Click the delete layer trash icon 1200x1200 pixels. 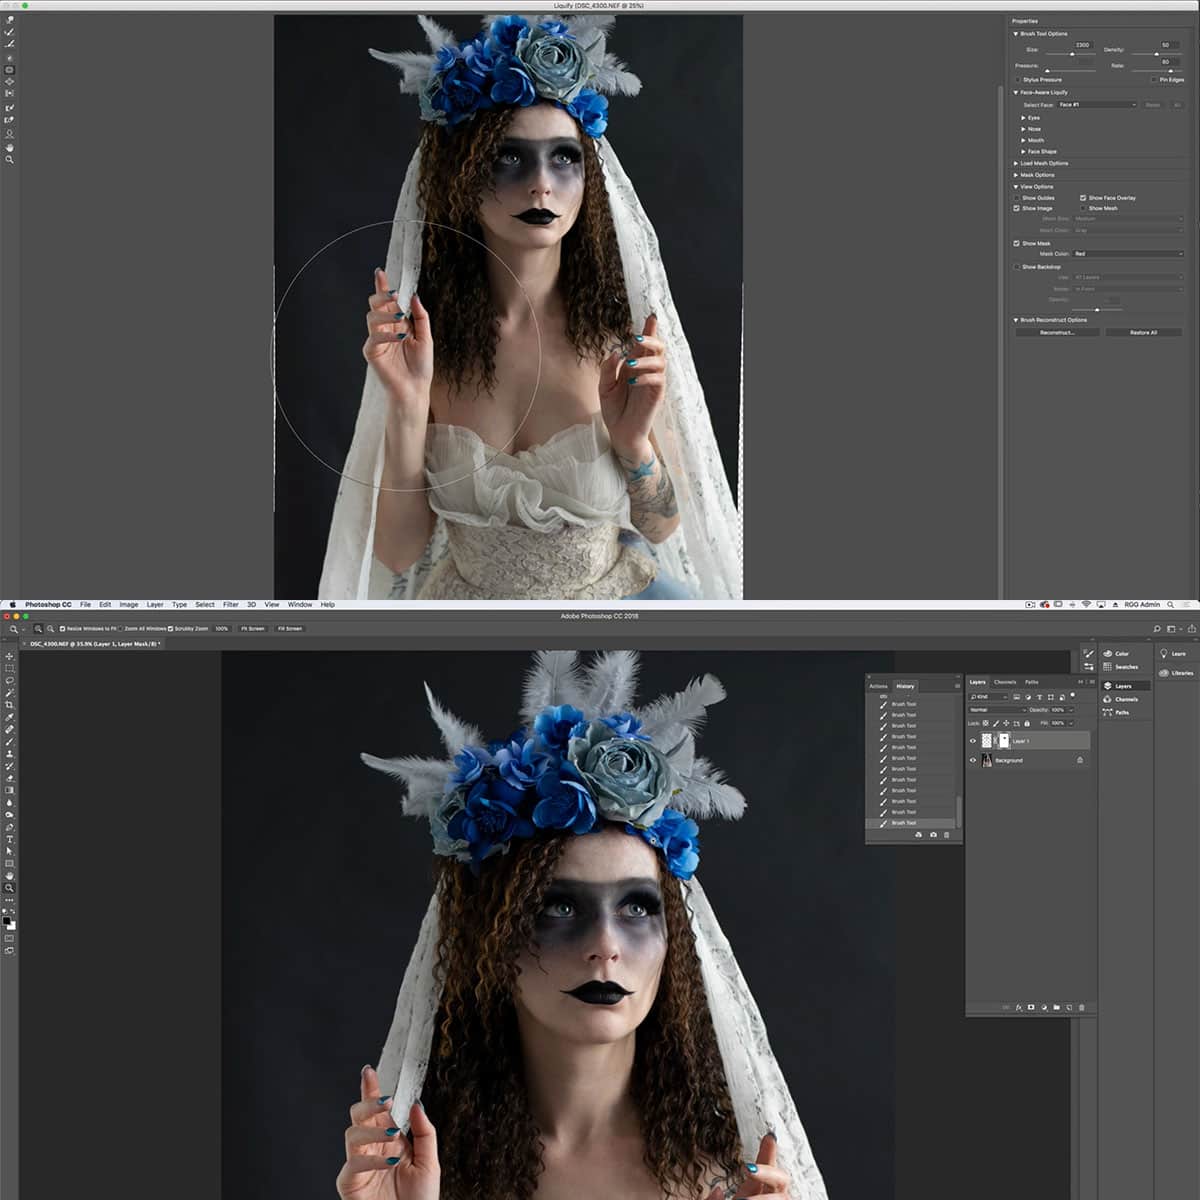pos(1082,1006)
